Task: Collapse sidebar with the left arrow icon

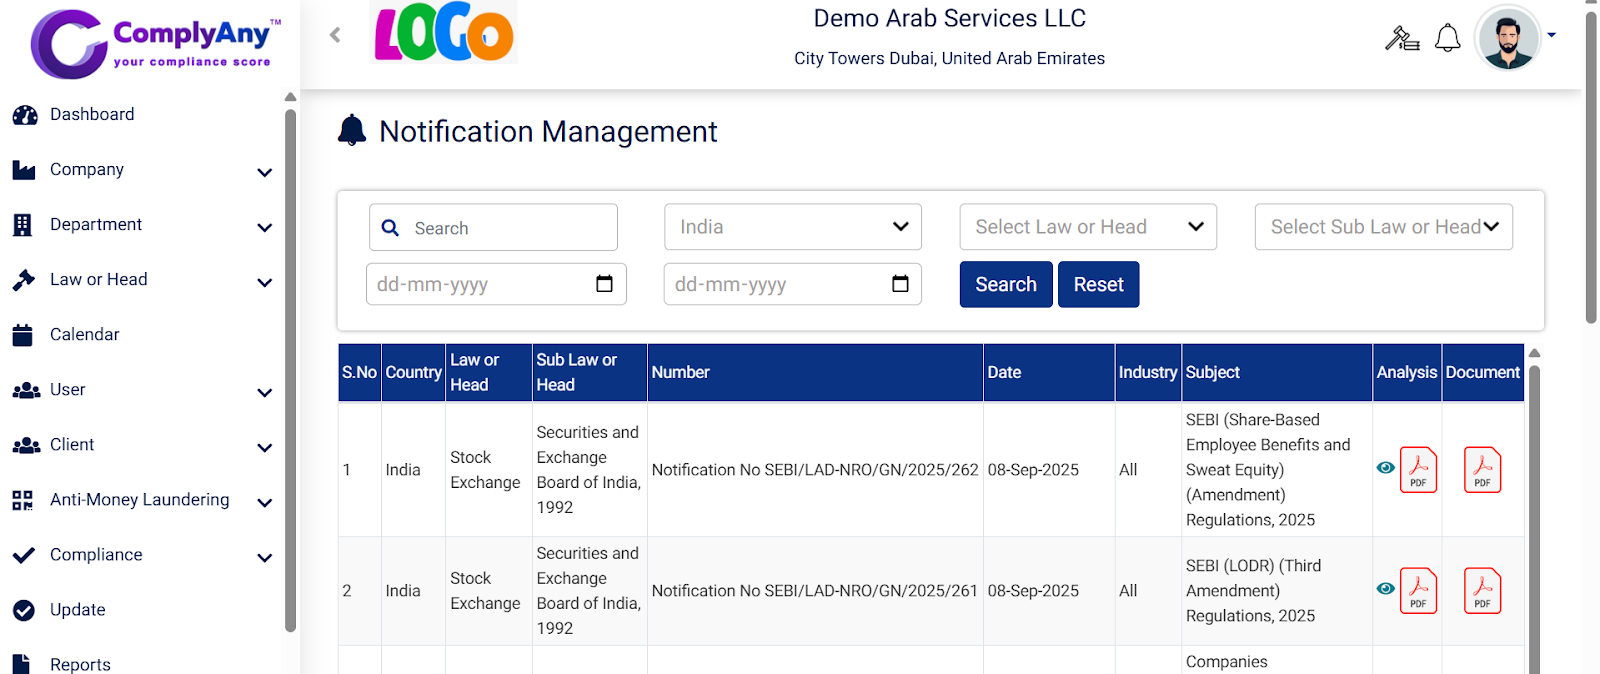Action: (335, 35)
